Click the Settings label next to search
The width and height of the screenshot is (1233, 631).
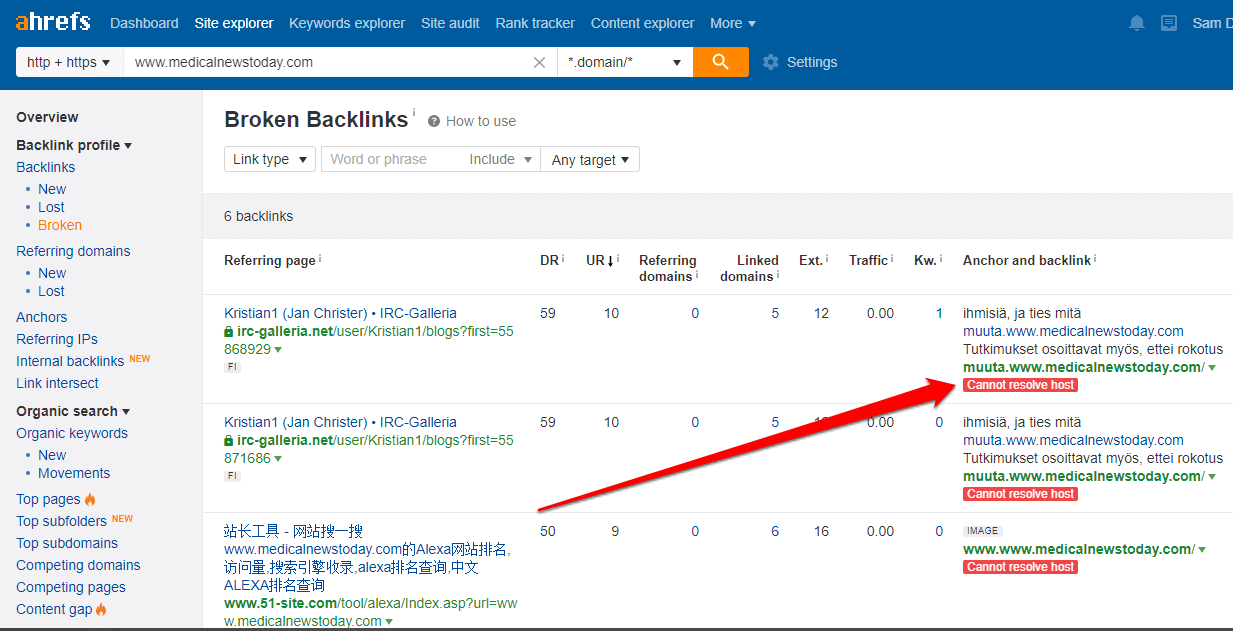point(812,62)
